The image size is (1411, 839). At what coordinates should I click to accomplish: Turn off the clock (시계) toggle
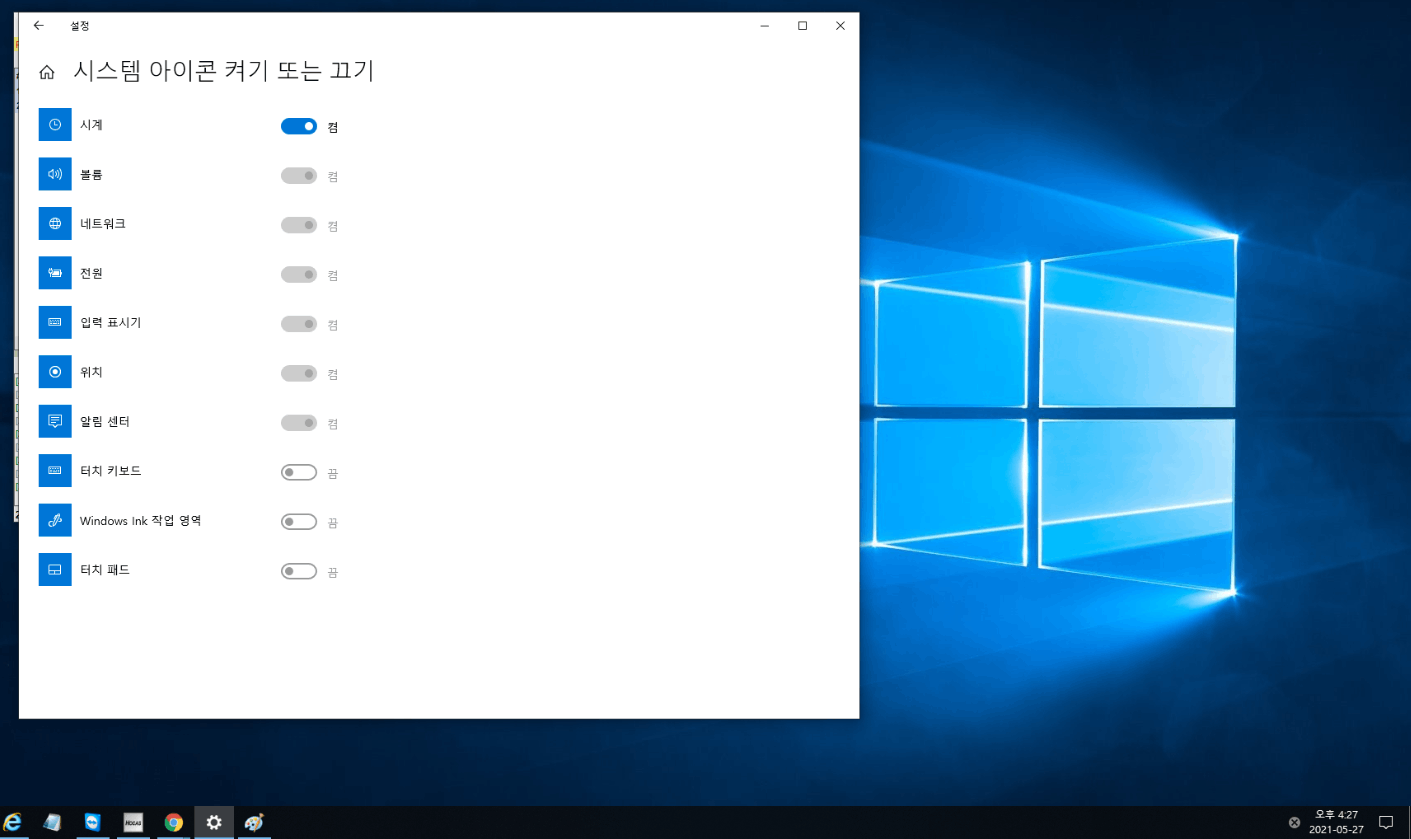coord(299,126)
